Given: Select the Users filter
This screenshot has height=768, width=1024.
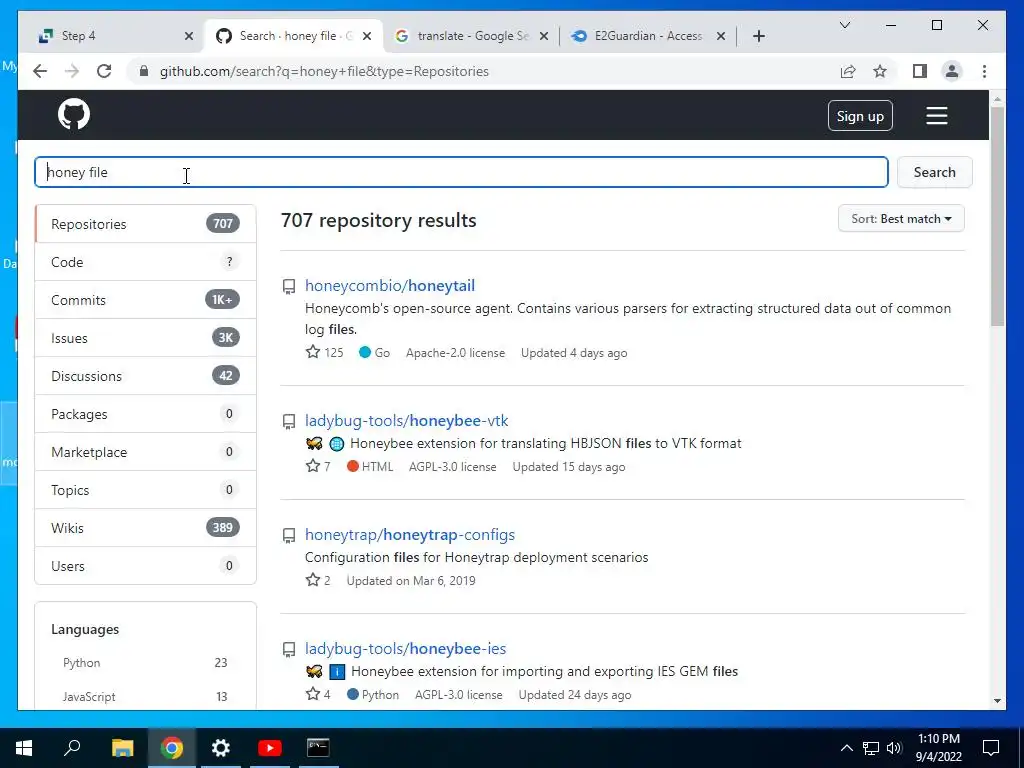Looking at the screenshot, I should coord(145,566).
